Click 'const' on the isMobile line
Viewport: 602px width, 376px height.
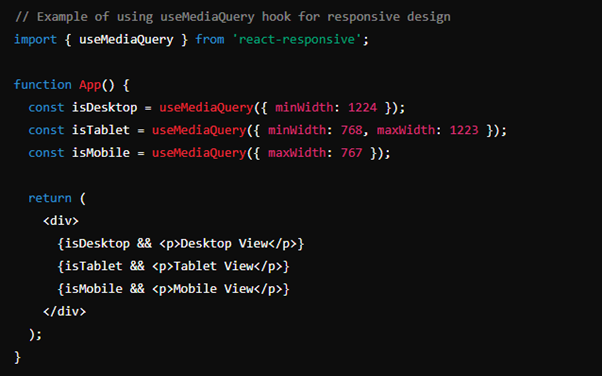(46, 152)
